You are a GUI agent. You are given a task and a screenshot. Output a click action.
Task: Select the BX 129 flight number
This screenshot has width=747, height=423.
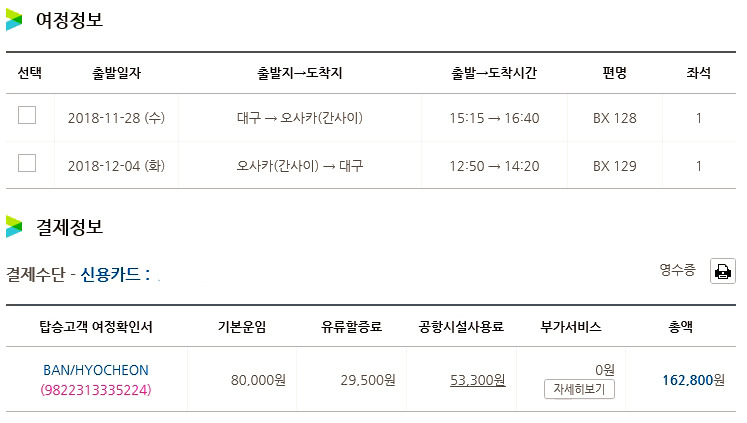[x=614, y=165]
